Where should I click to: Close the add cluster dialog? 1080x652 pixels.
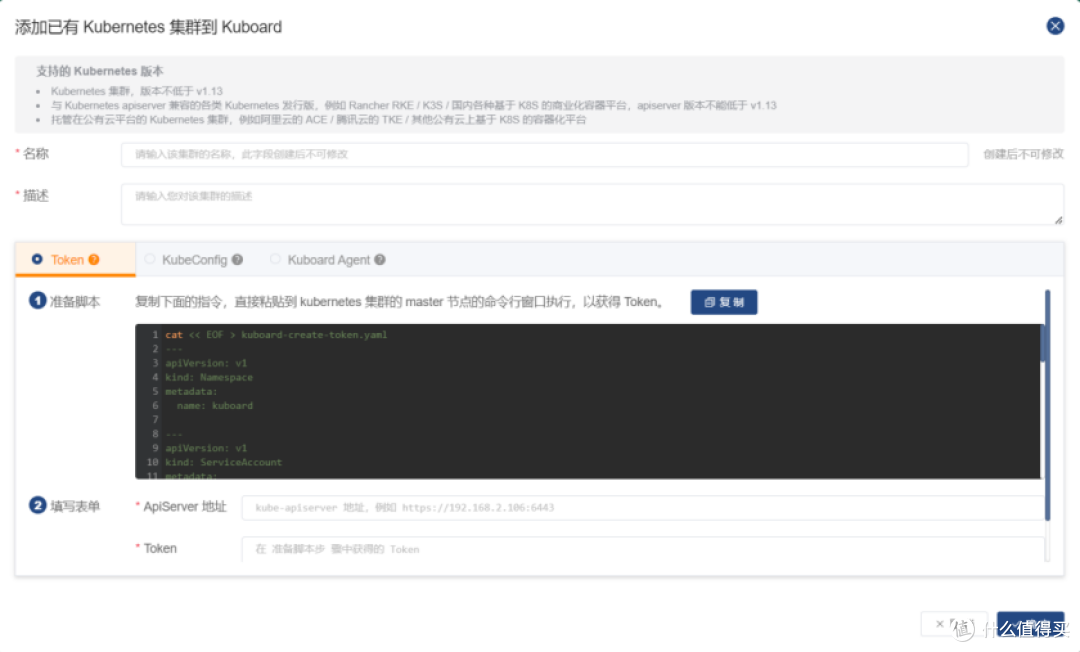coord(1055,26)
